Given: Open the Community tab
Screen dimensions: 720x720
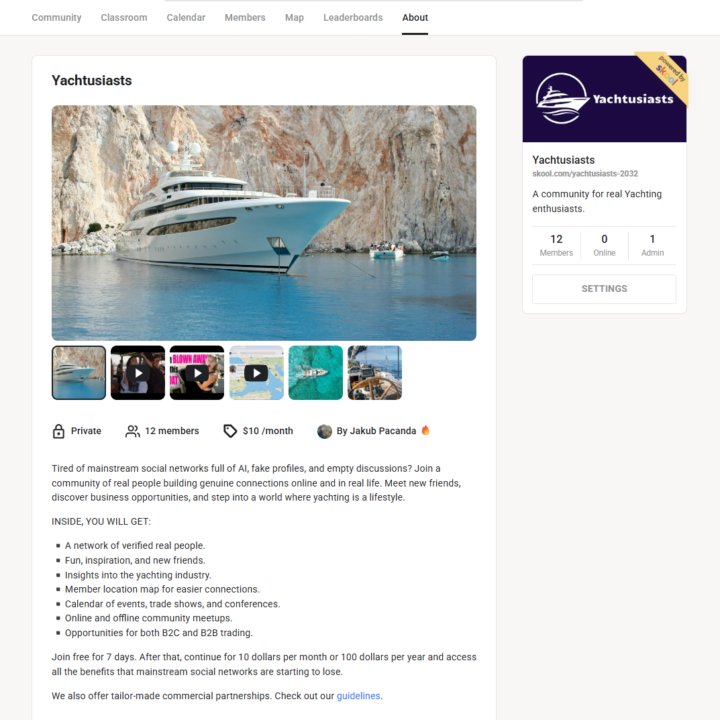Looking at the screenshot, I should click(56, 17).
